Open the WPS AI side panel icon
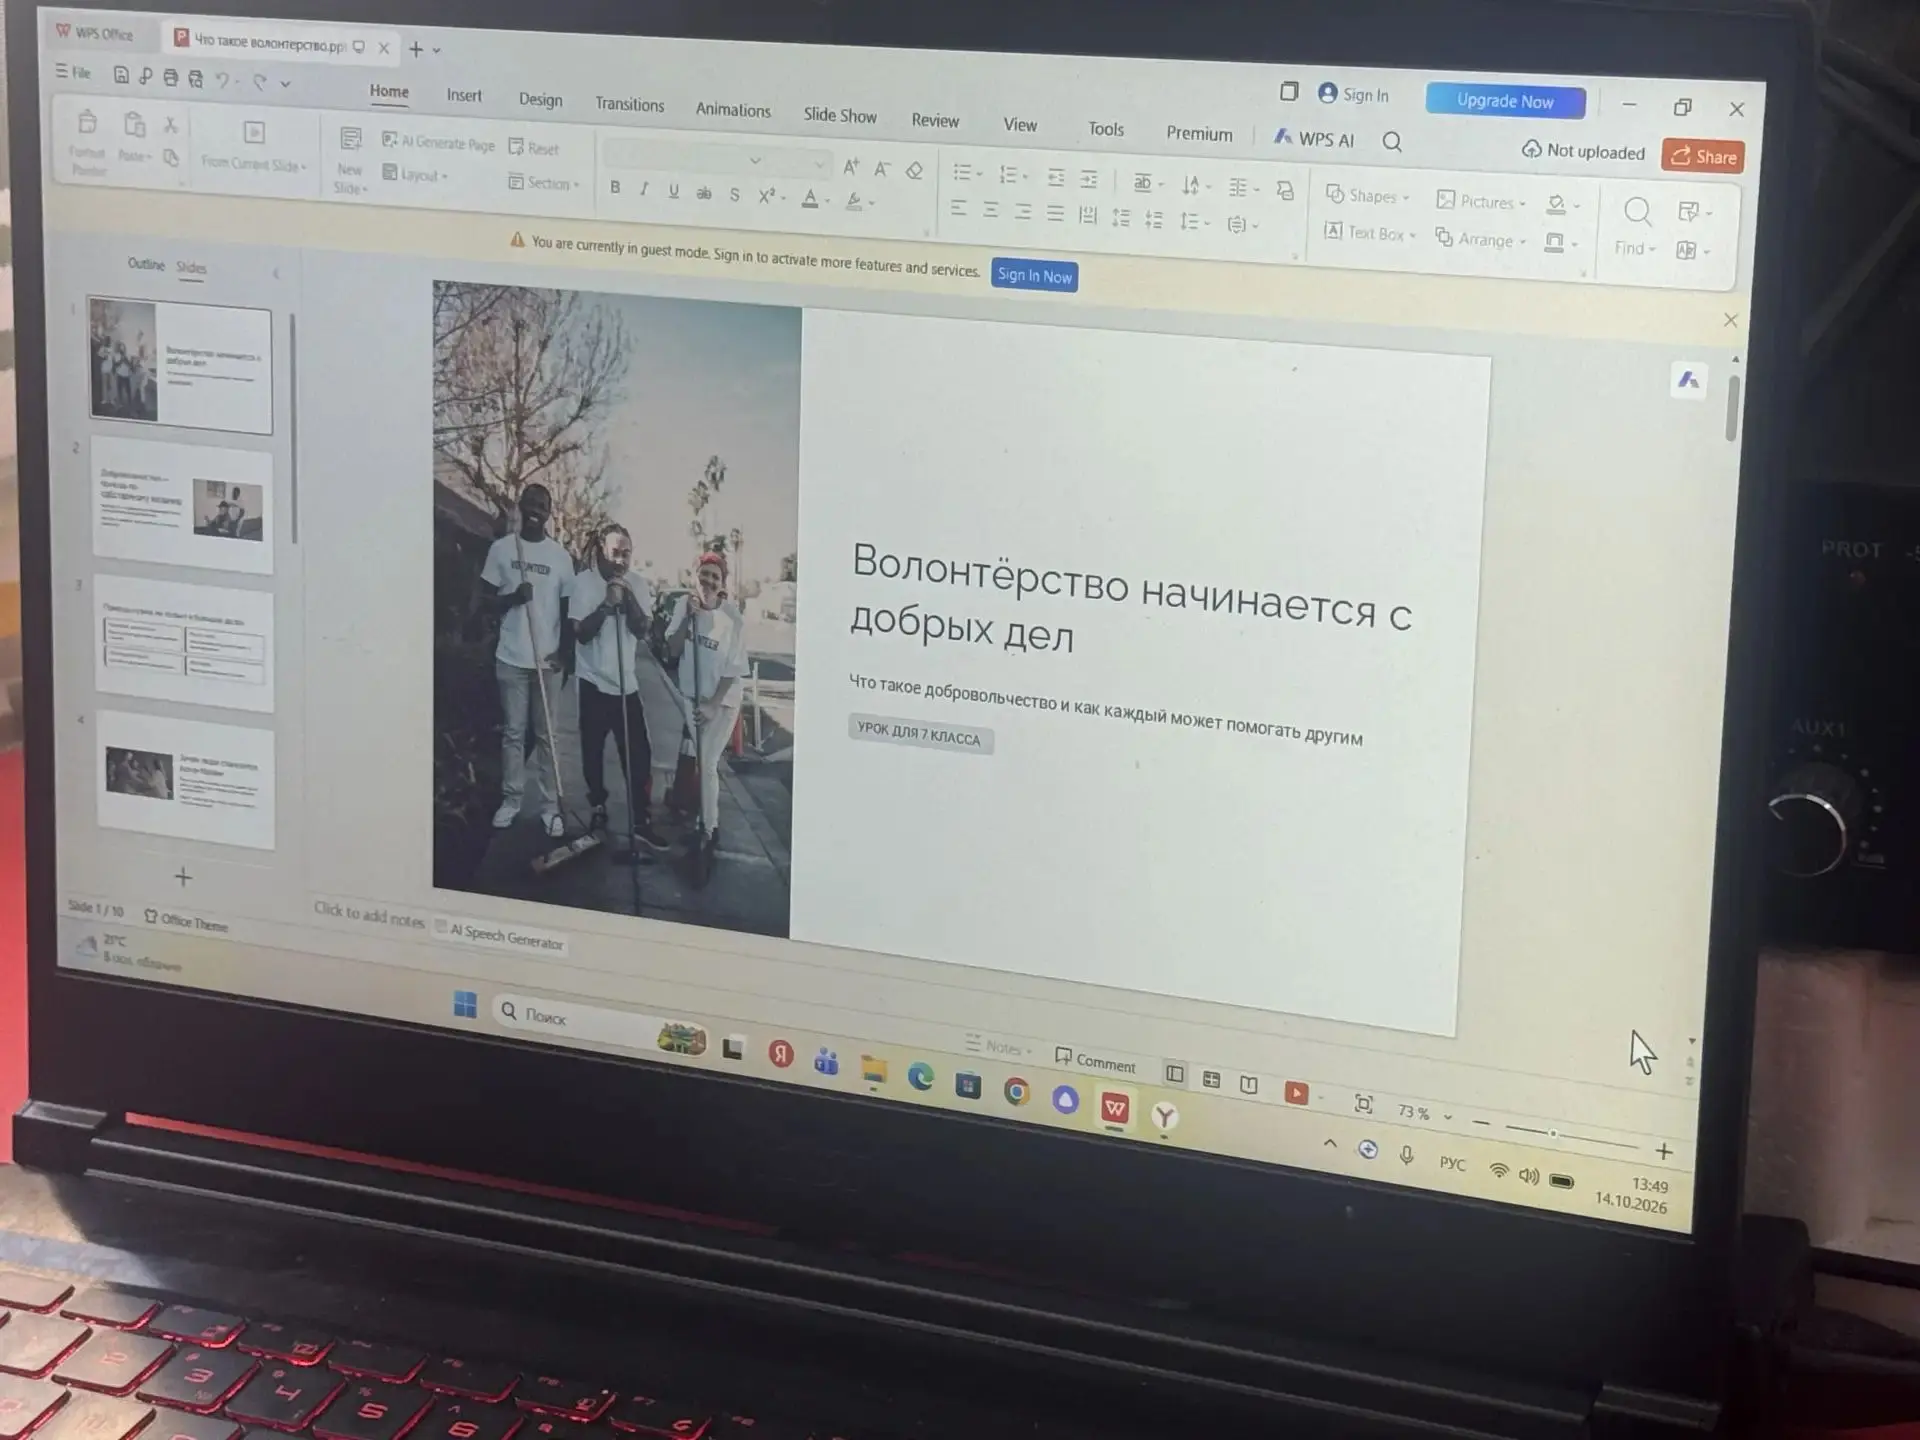The height and width of the screenshot is (1440, 1920). (1688, 380)
